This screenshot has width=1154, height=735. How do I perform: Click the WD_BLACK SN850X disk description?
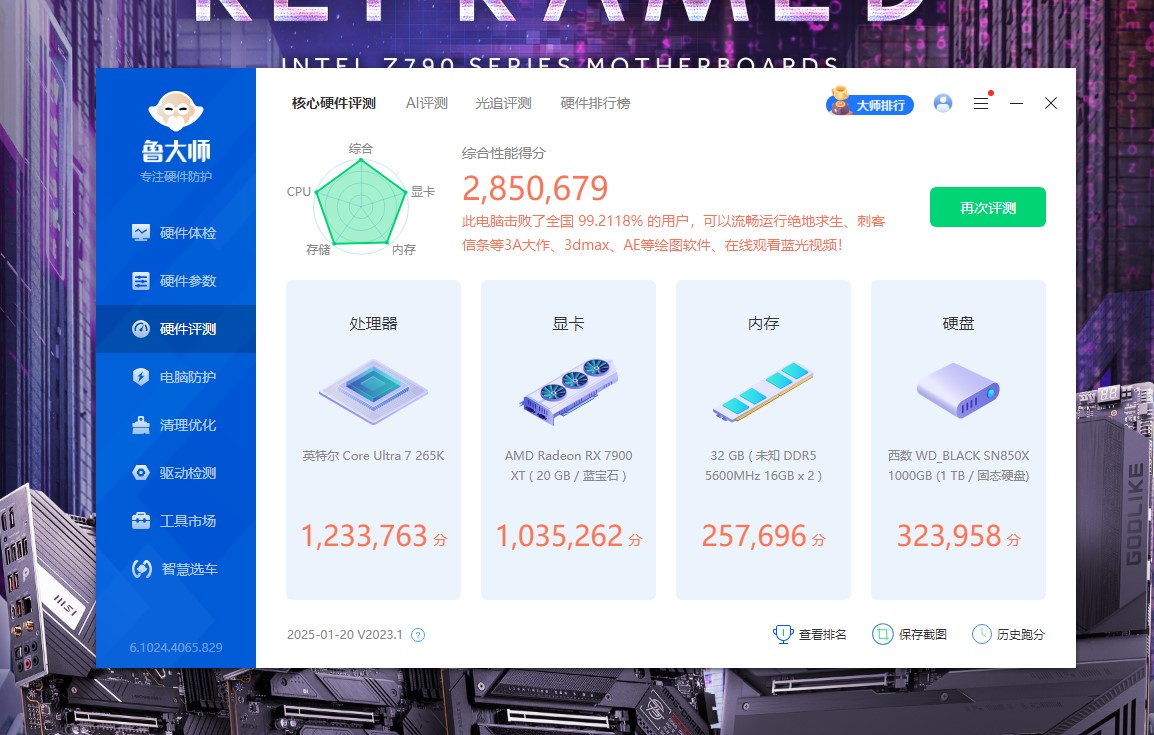click(958, 466)
